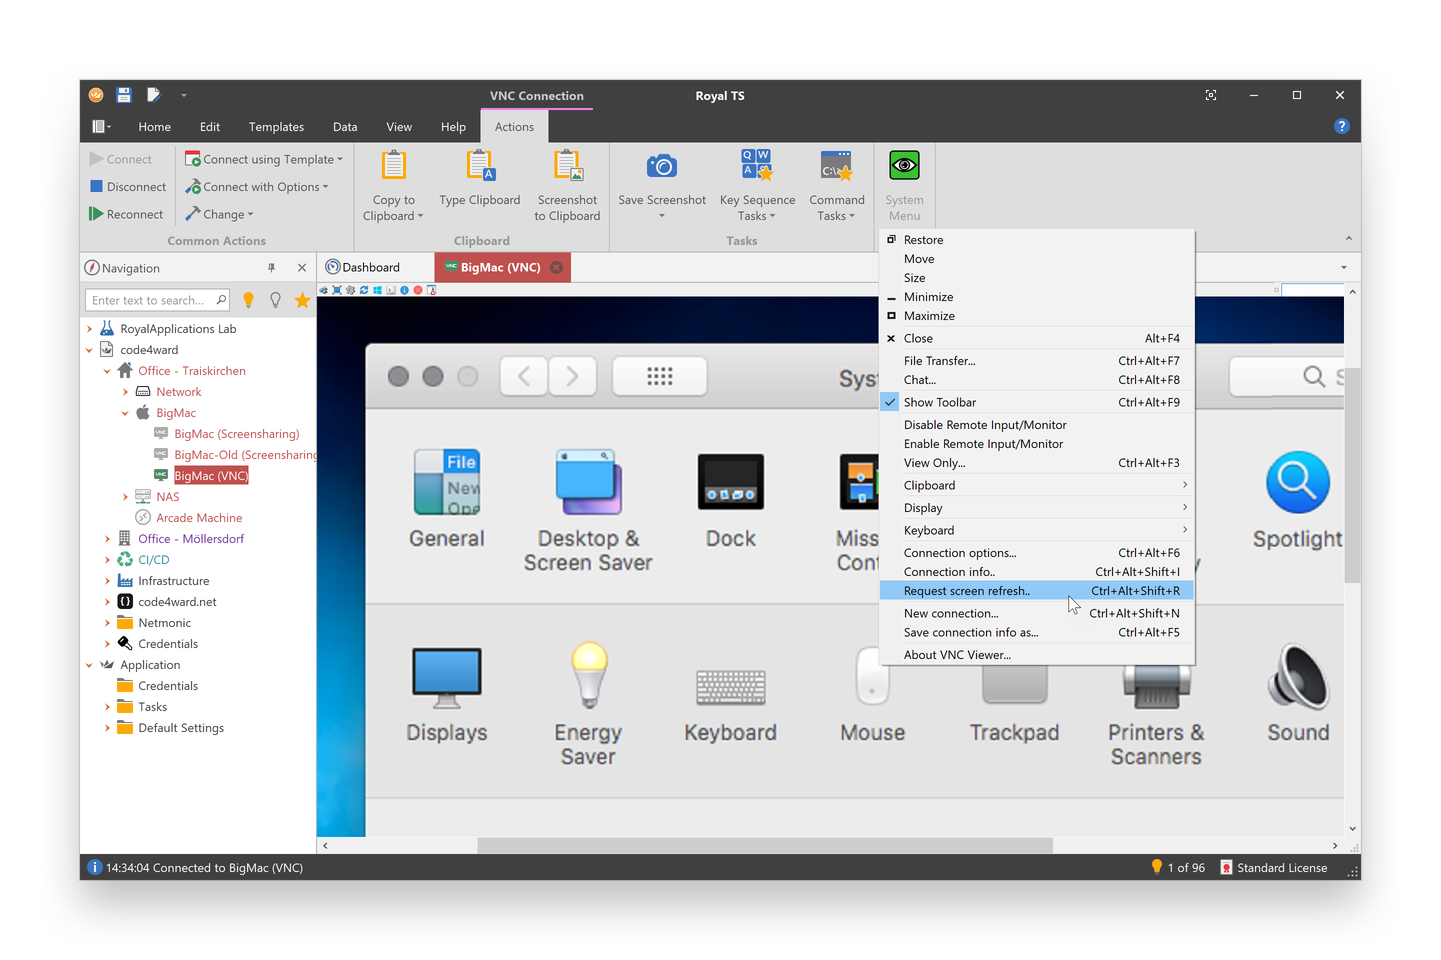Image resolution: width=1441 pixels, height=960 pixels.
Task: Open the Templates ribbon tab
Action: [276, 126]
